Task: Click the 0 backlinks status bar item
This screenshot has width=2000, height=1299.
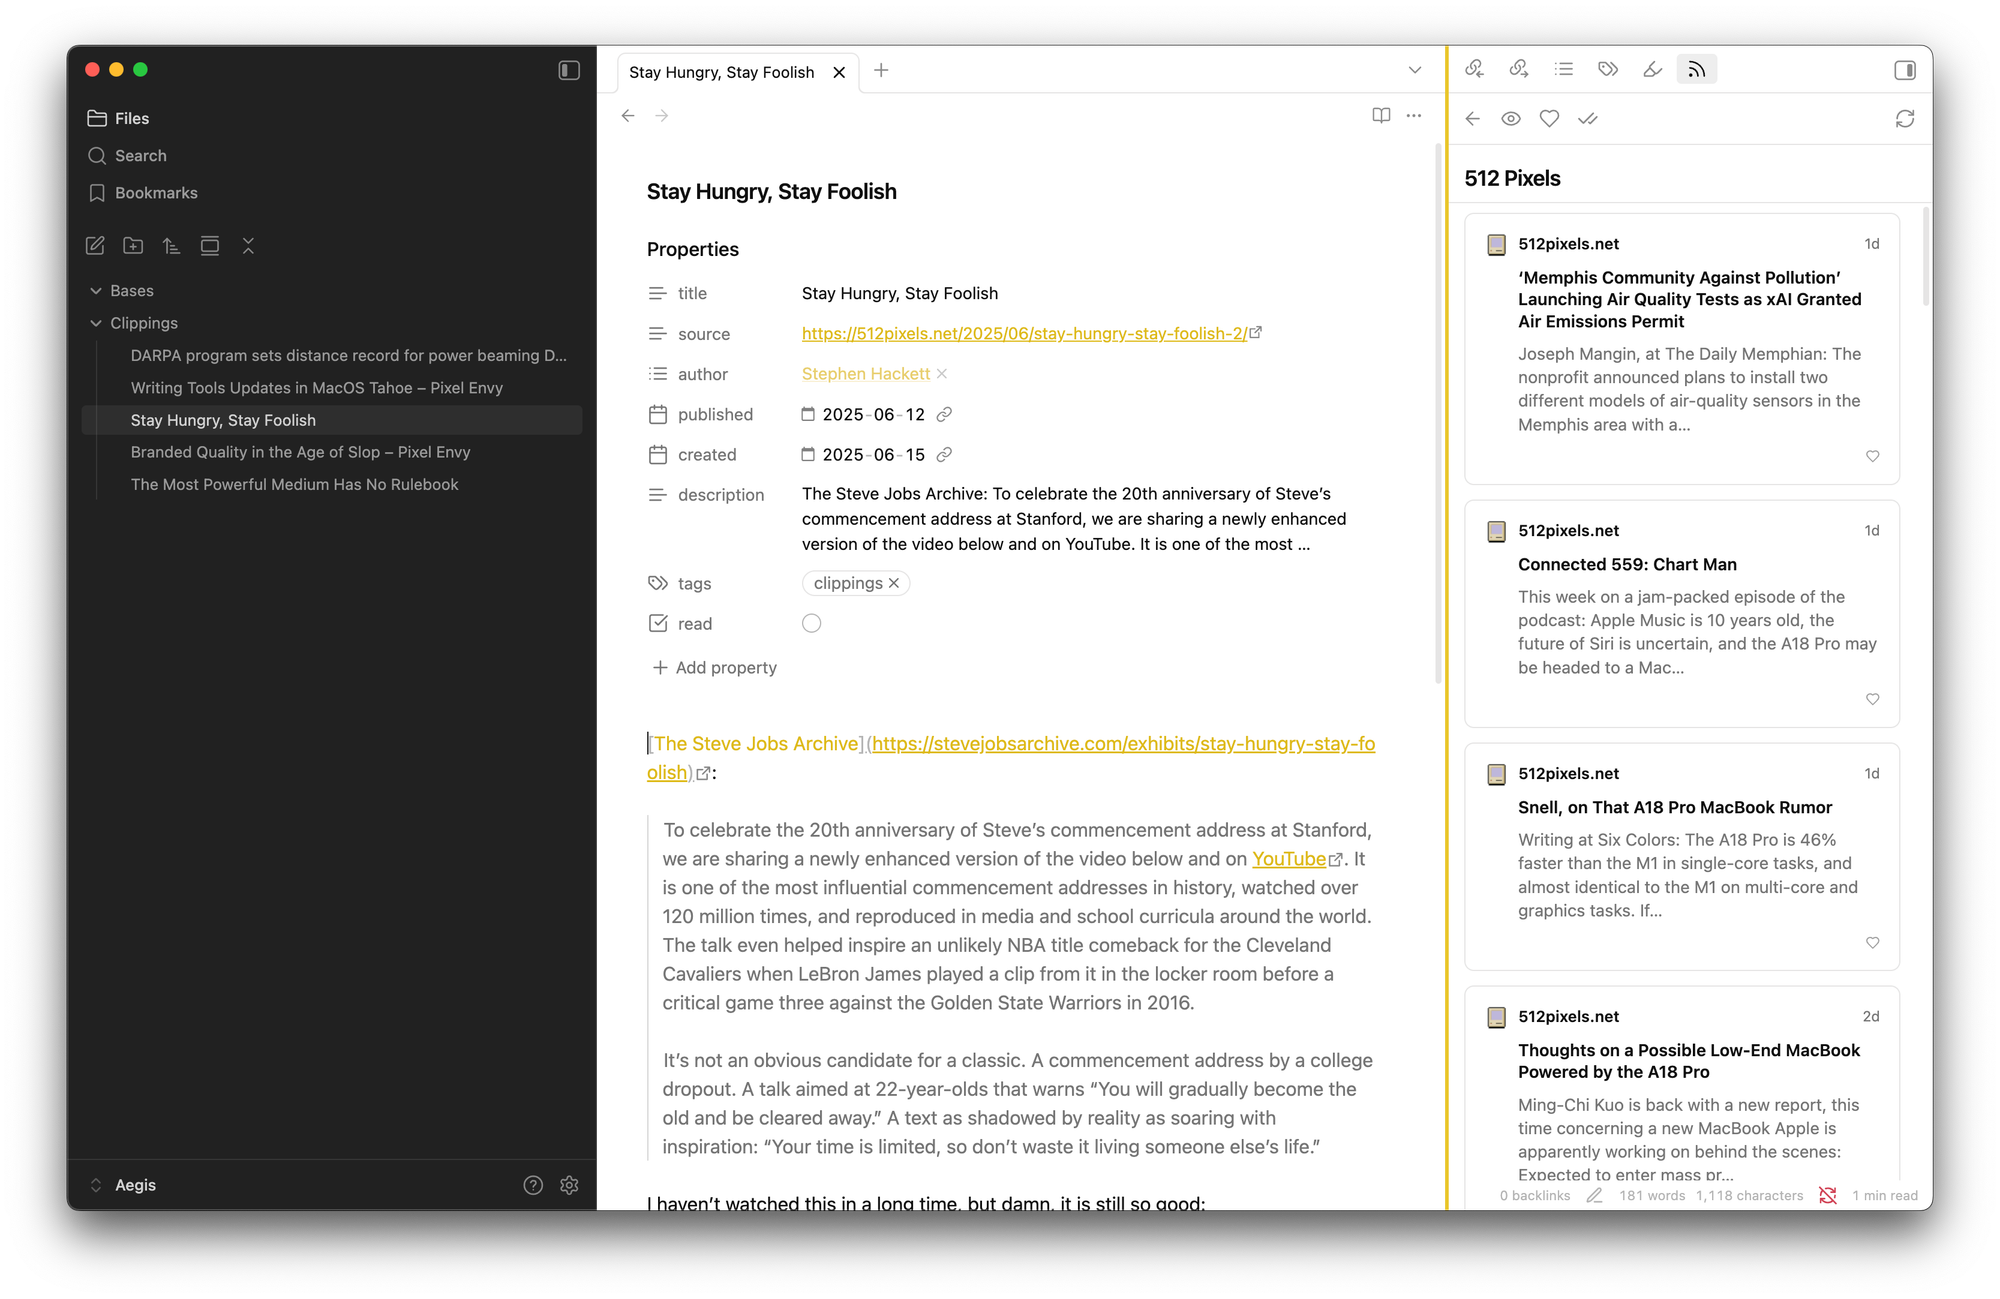Action: coord(1535,1195)
